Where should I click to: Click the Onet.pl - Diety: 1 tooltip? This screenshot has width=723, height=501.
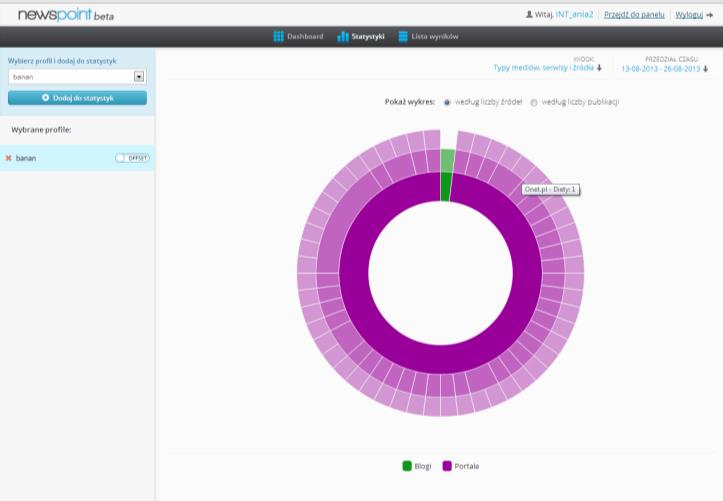click(551, 189)
